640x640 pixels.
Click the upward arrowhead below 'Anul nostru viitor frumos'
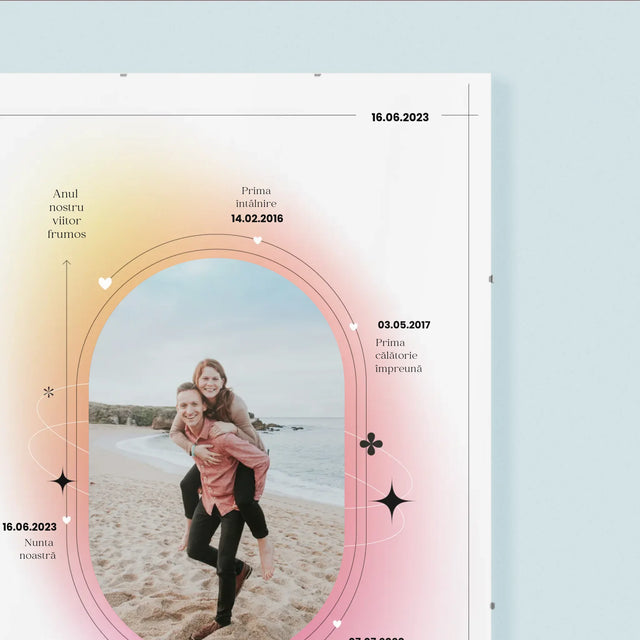coord(66,264)
